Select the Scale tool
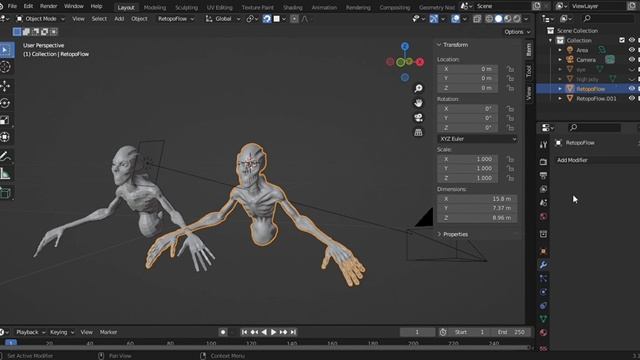640x360 pixels. (5, 120)
